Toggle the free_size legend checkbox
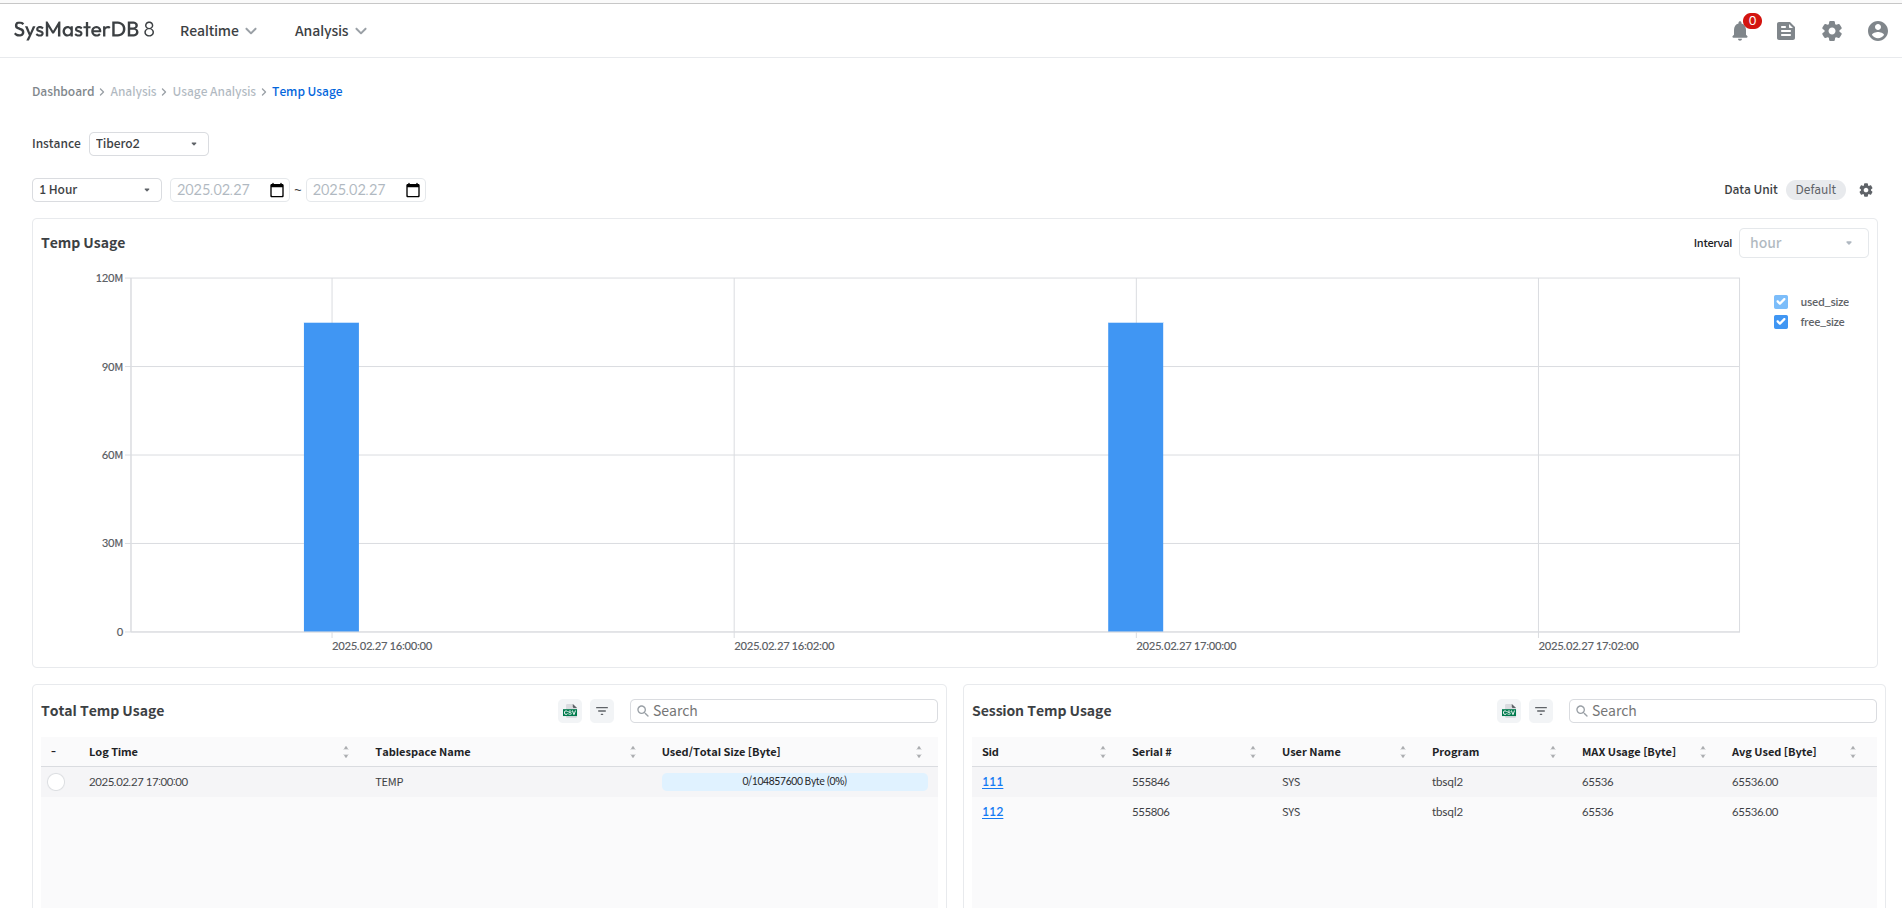 1781,322
